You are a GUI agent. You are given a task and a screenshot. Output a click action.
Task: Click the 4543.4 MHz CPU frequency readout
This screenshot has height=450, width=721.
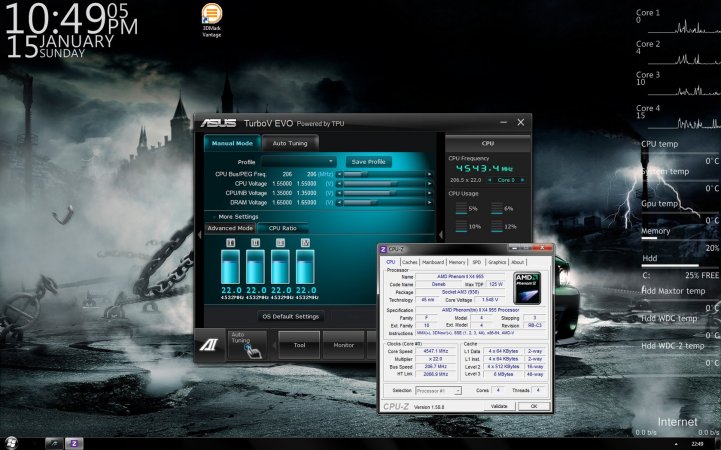(484, 169)
